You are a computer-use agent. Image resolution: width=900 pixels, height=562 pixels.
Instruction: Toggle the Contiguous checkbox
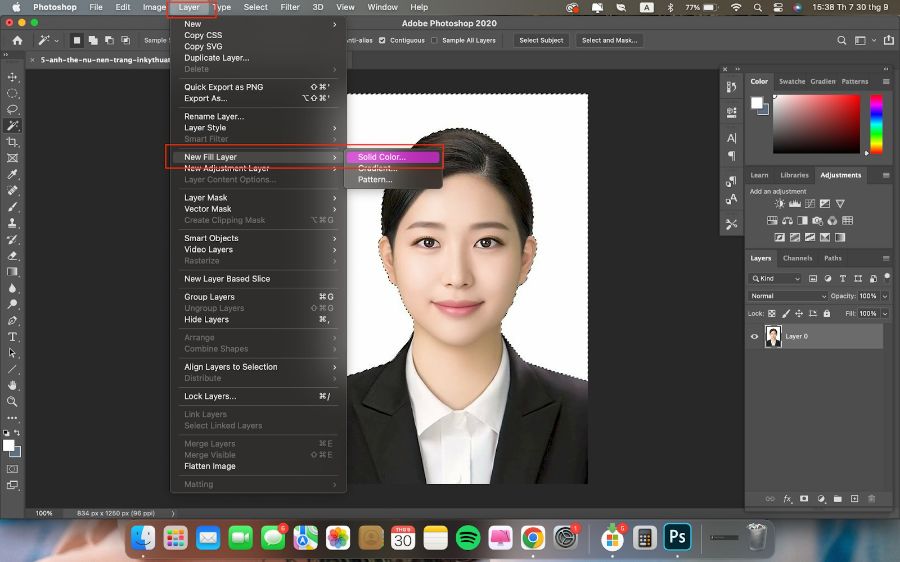(382, 40)
